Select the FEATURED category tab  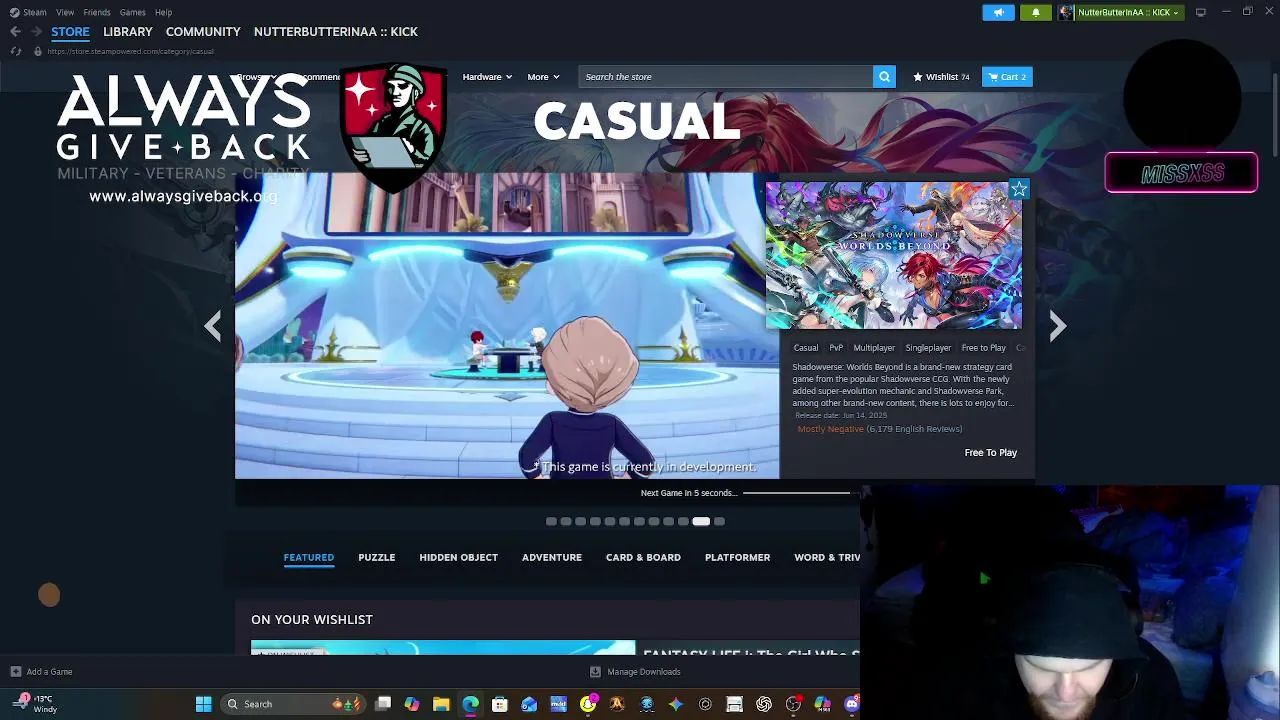(309, 558)
